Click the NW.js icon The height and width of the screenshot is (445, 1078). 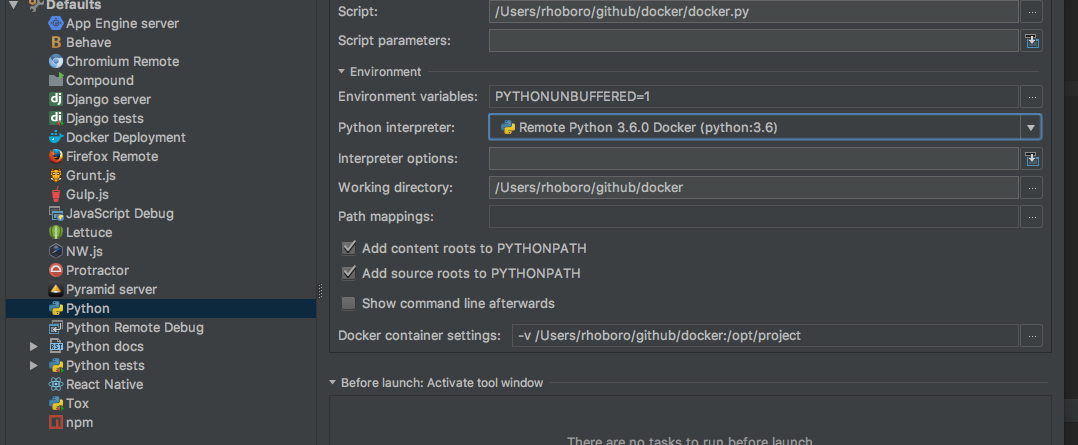tap(56, 252)
